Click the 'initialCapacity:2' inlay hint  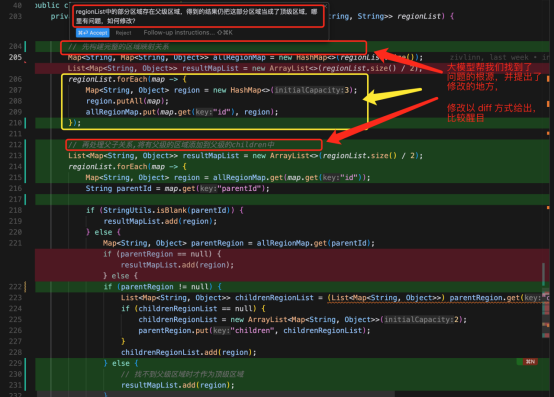coord(421,319)
